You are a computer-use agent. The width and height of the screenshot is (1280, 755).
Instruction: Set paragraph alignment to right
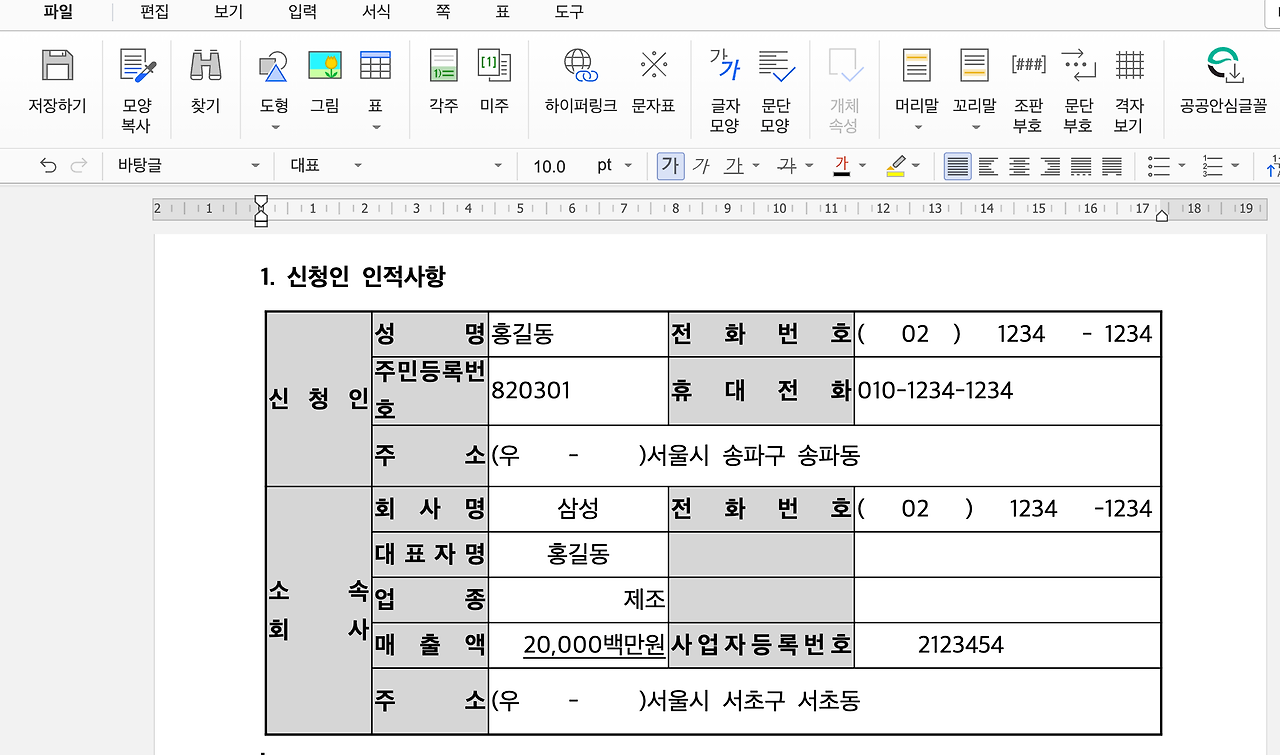[x=1050, y=166]
